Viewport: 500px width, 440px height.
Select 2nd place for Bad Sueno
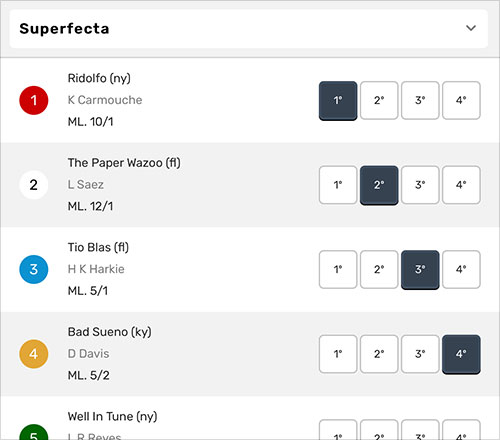[x=379, y=354]
